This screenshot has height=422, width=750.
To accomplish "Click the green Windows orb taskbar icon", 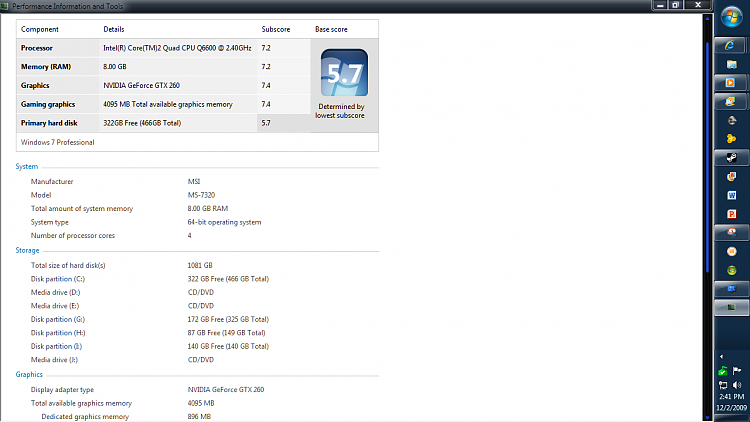I will (731, 270).
